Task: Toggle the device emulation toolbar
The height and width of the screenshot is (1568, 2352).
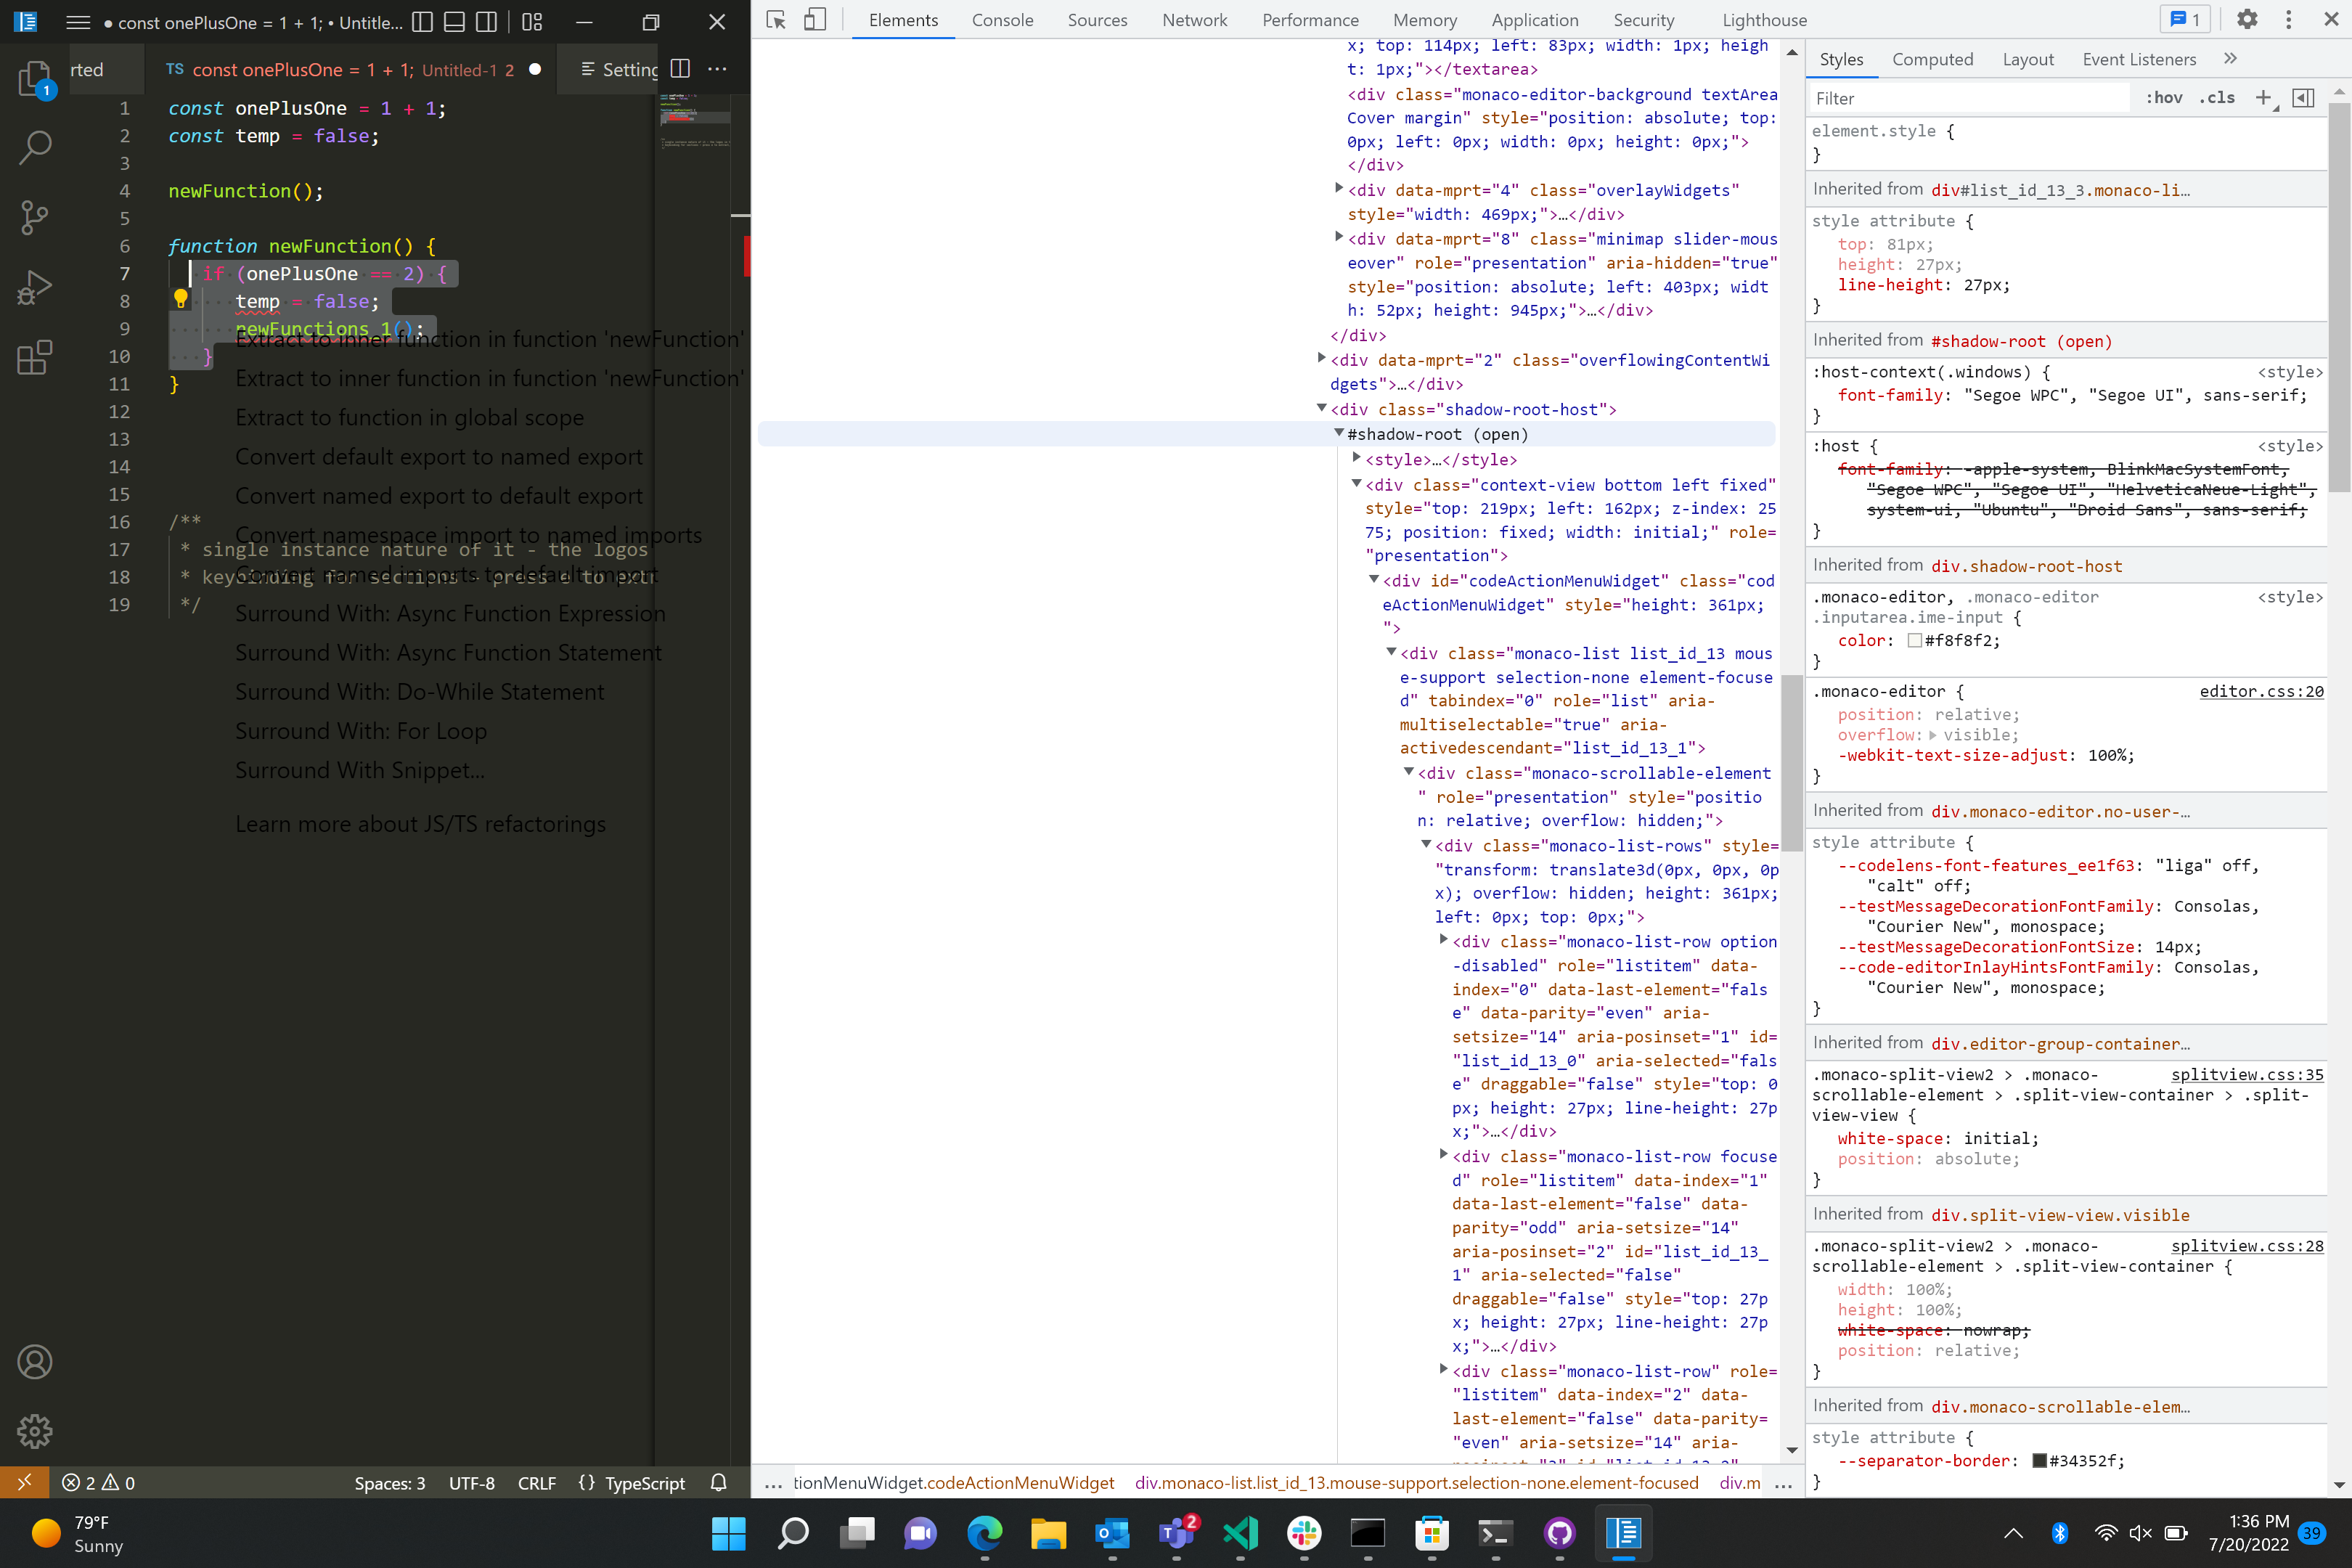Action: (x=815, y=19)
